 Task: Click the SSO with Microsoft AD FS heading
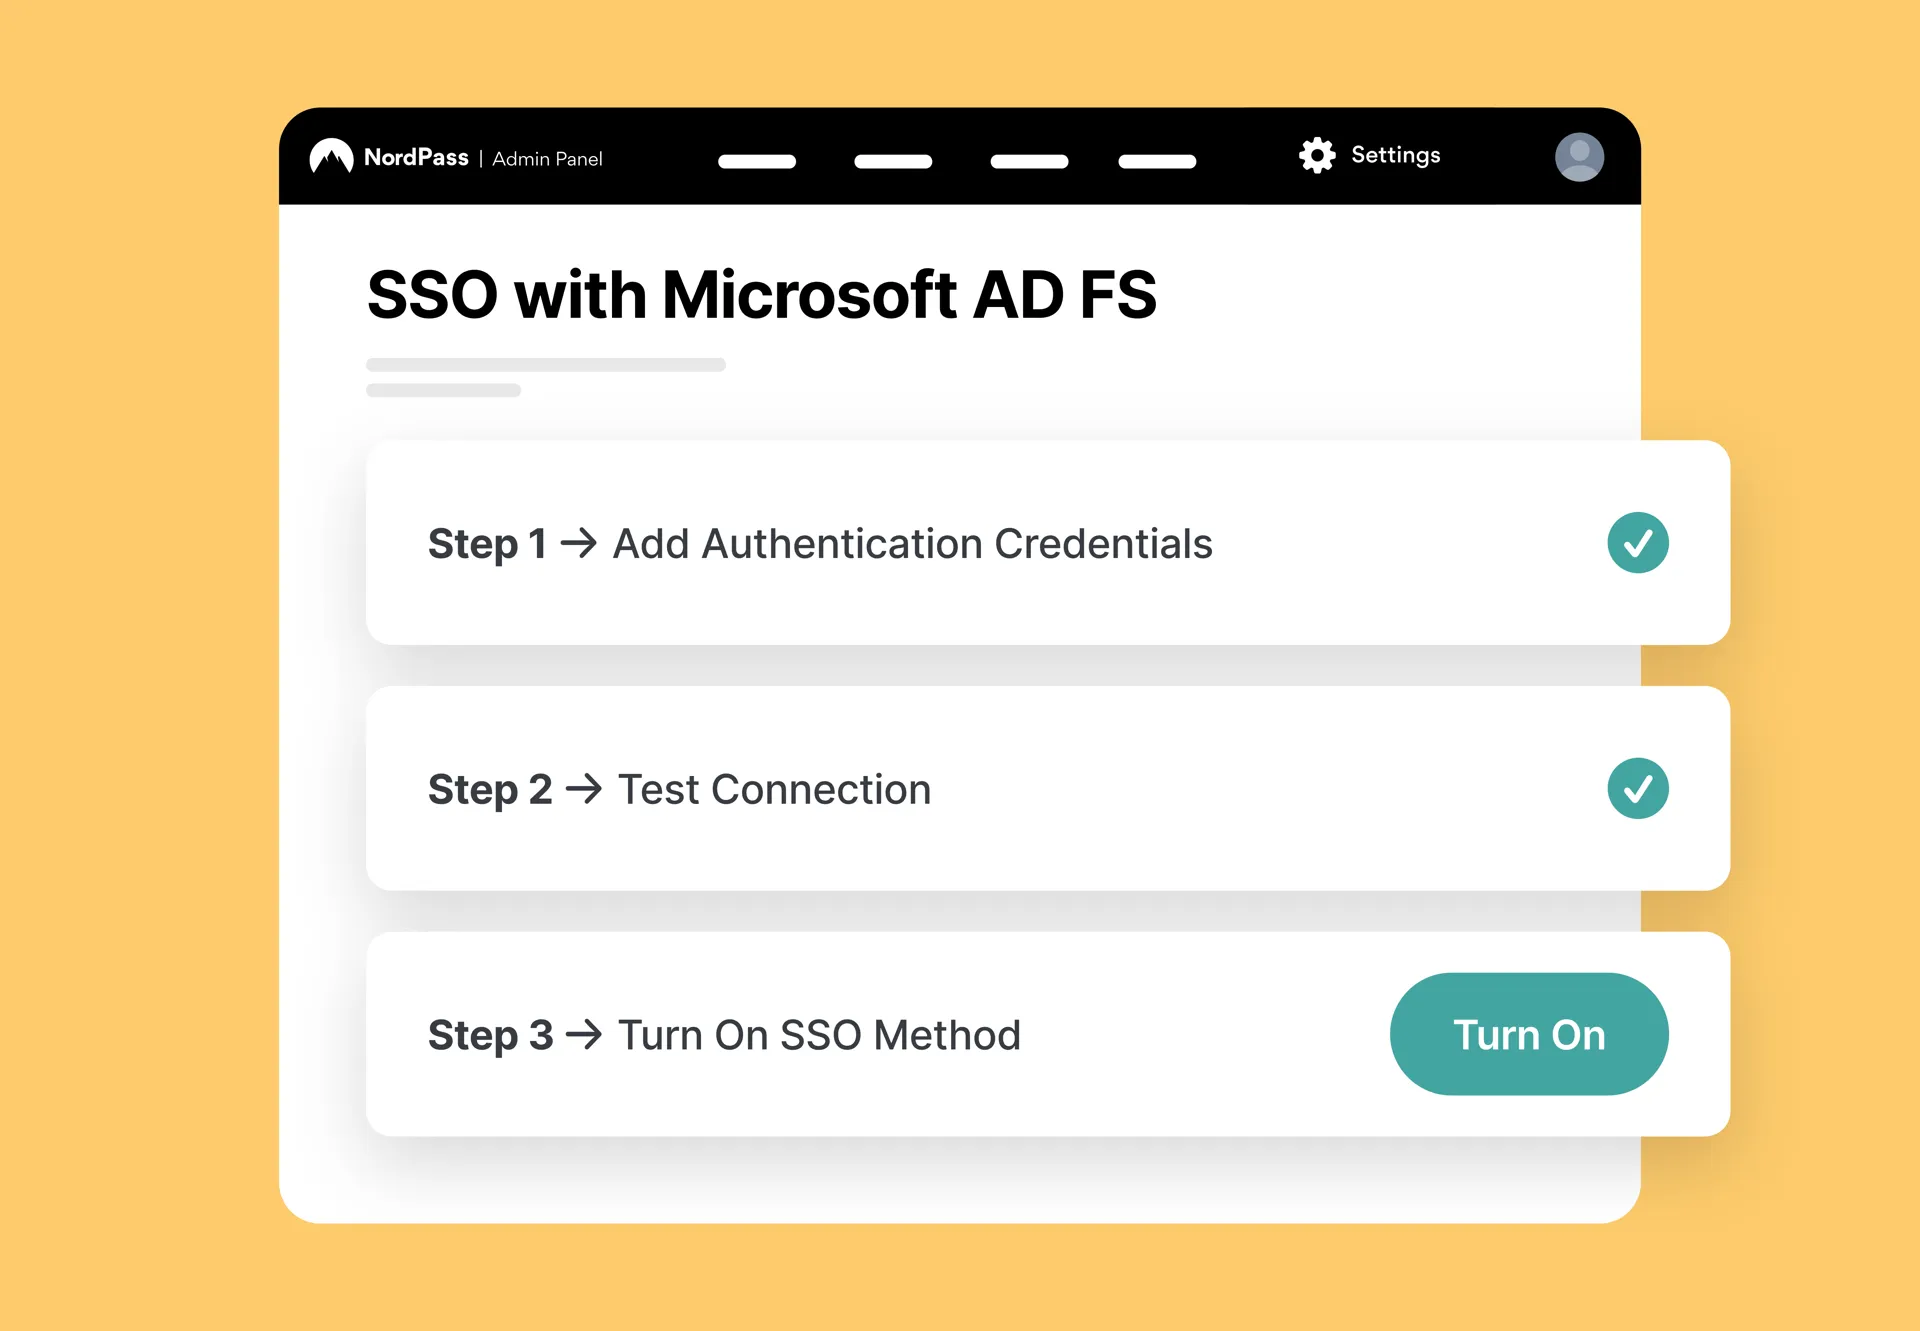coord(761,295)
